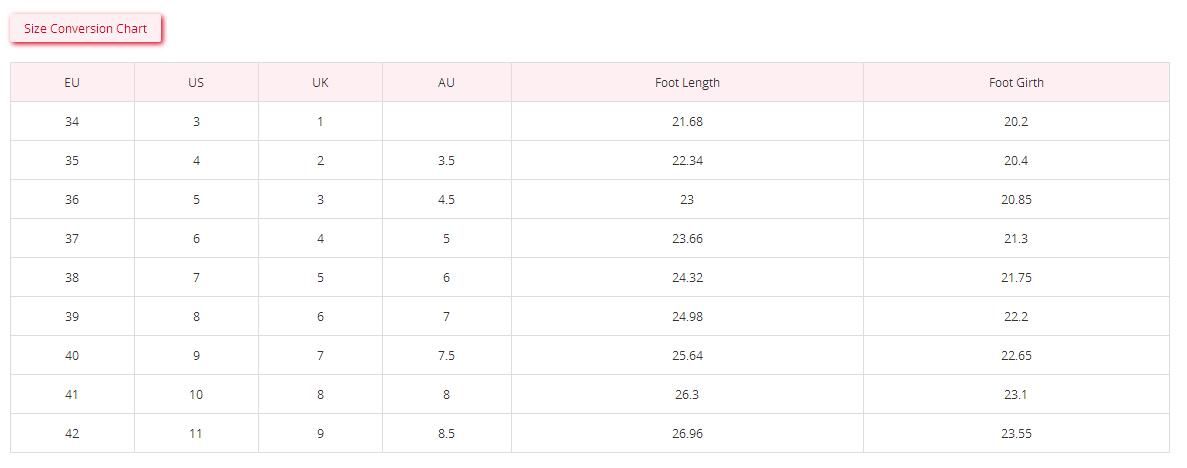
Task: Click the empty AU cell for EU 34
Action: coord(447,121)
